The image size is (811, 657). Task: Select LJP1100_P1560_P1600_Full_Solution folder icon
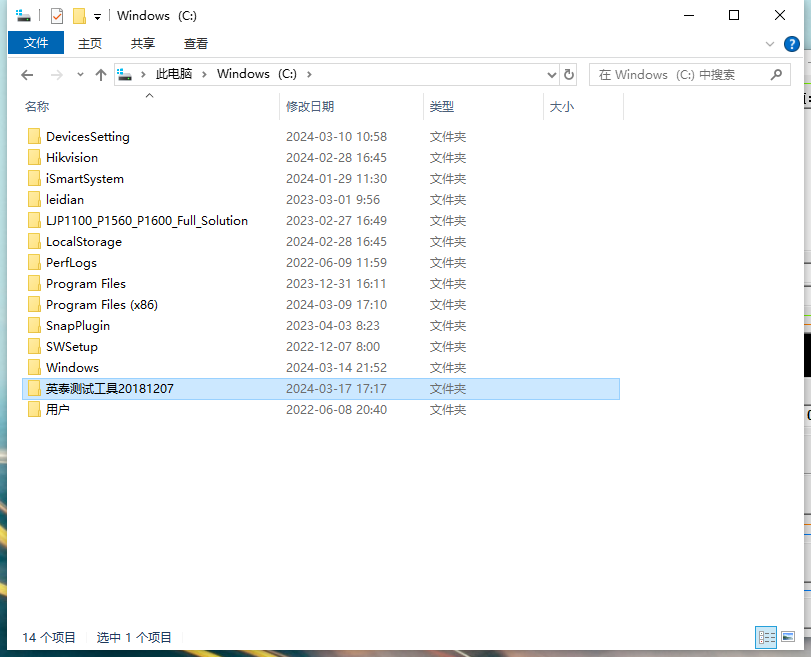coord(34,220)
